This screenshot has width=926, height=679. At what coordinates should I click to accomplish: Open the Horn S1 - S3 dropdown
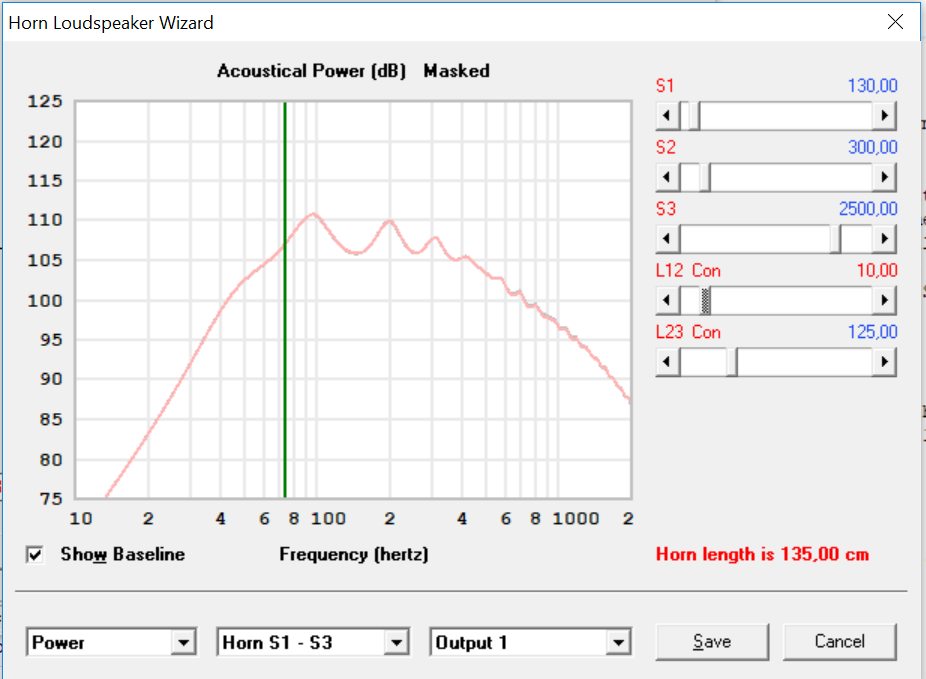396,642
